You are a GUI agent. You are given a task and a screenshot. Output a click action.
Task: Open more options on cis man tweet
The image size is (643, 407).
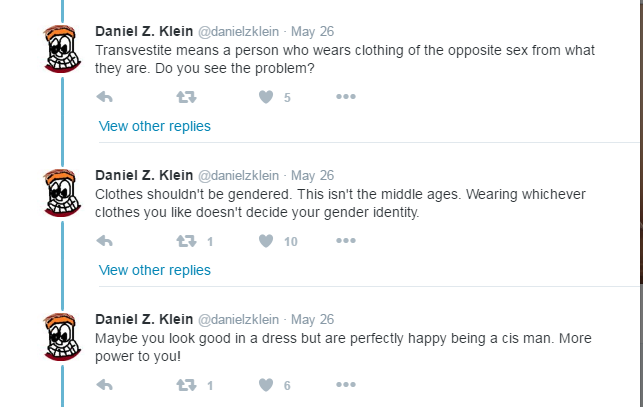point(346,385)
